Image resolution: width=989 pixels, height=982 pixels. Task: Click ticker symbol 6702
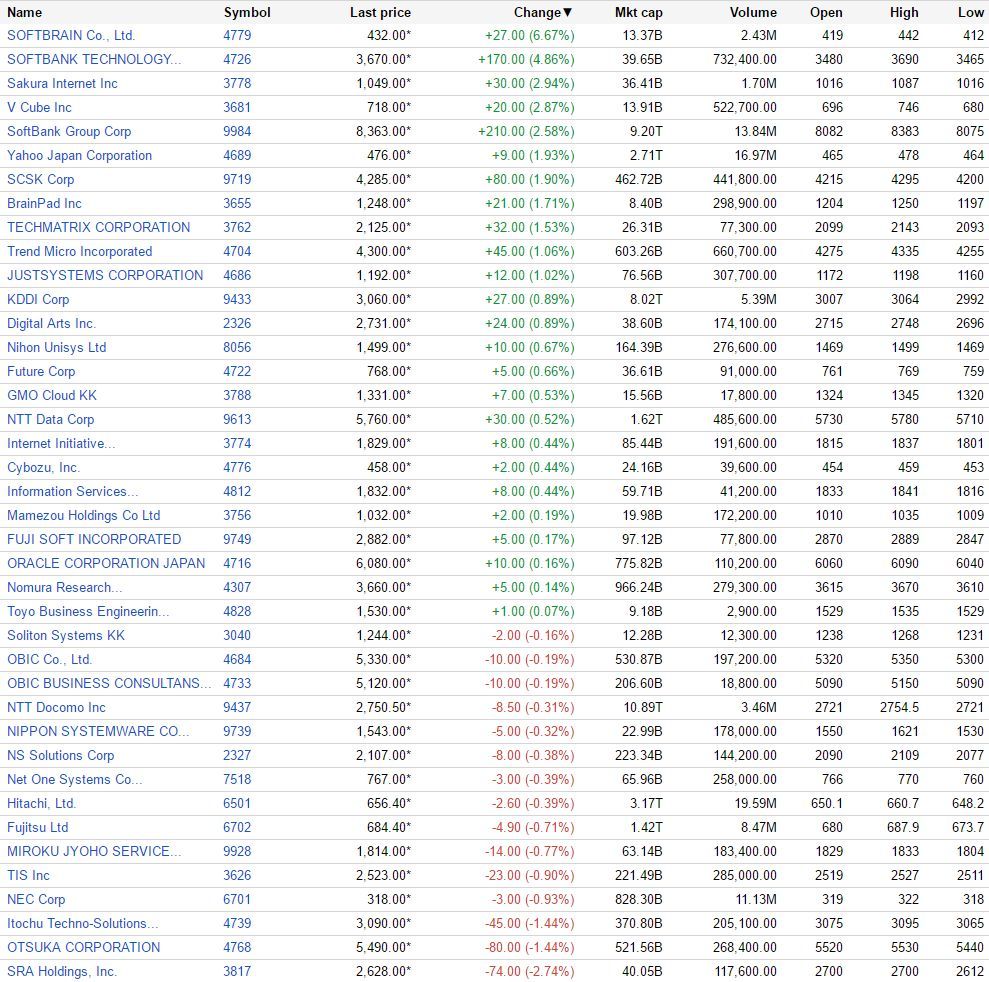pyautogui.click(x=237, y=826)
